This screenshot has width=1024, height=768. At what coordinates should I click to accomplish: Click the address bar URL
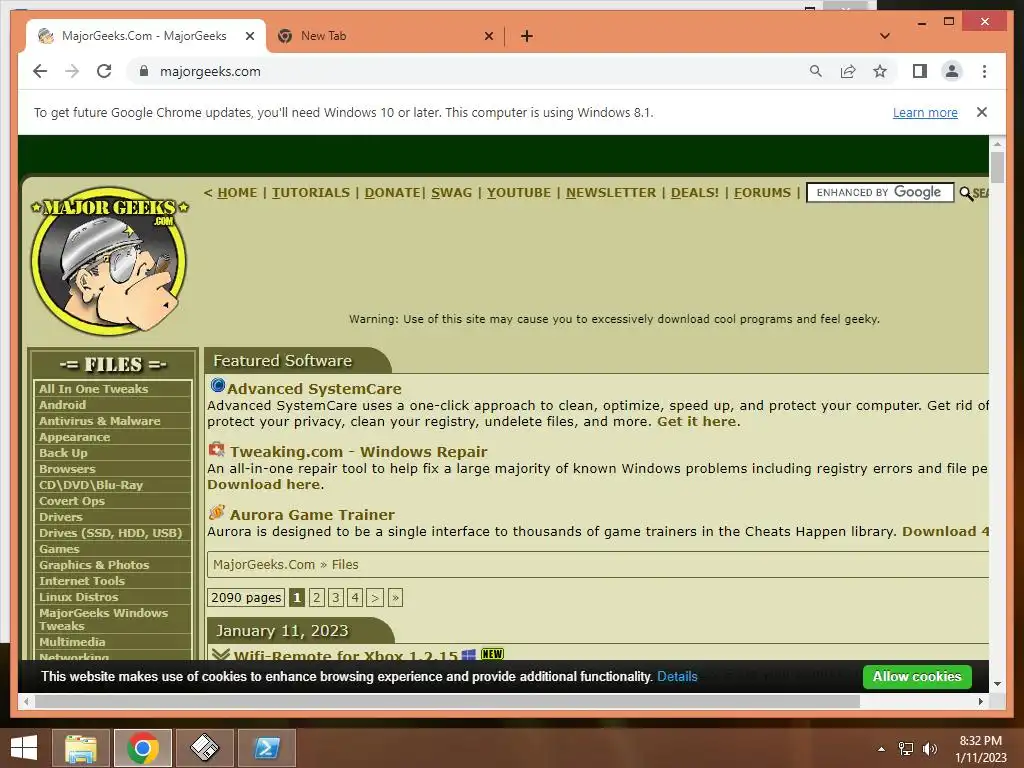coord(210,71)
